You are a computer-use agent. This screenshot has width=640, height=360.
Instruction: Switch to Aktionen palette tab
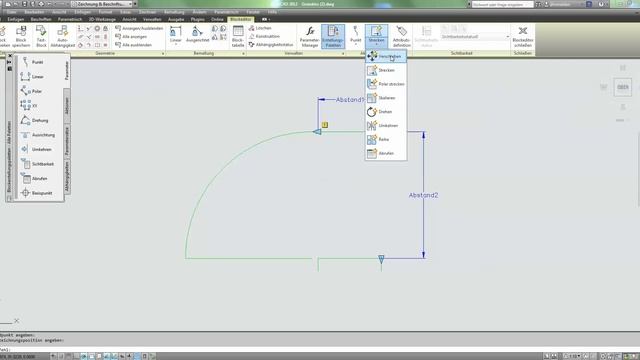pyautogui.click(x=67, y=106)
